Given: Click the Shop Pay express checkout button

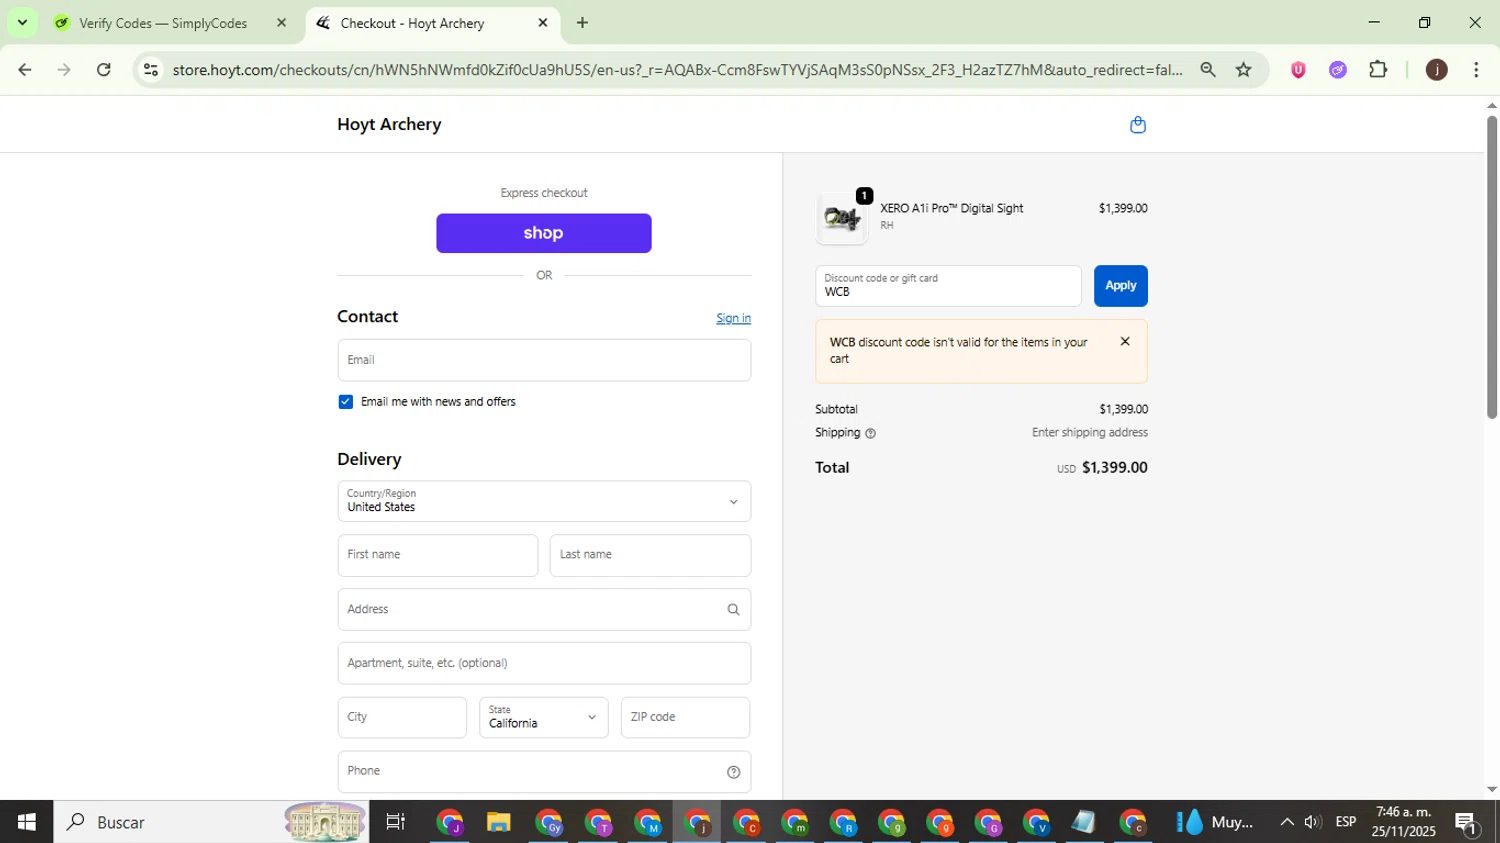Looking at the screenshot, I should pos(544,233).
